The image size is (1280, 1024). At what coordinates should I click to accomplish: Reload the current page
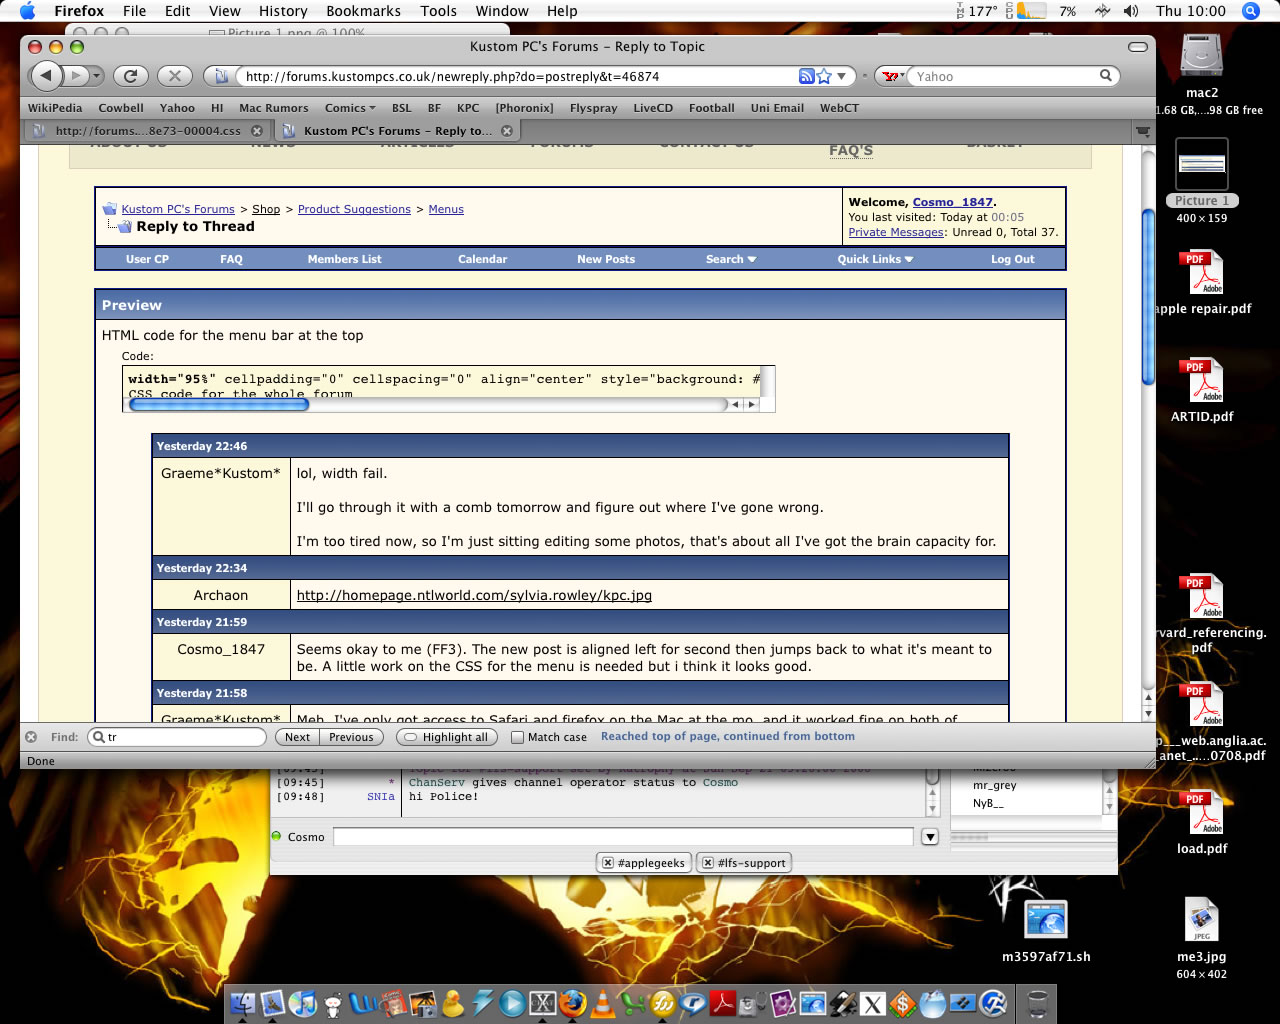(130, 75)
